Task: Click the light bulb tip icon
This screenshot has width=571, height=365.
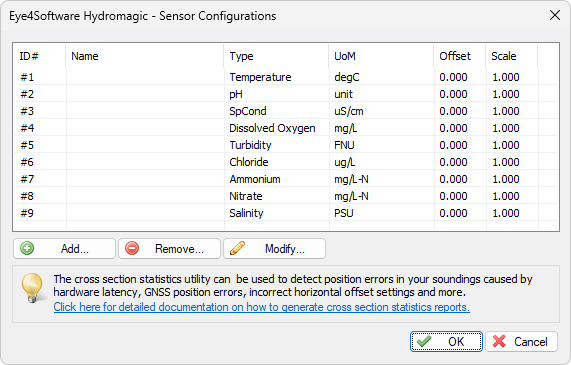Action: tap(33, 288)
